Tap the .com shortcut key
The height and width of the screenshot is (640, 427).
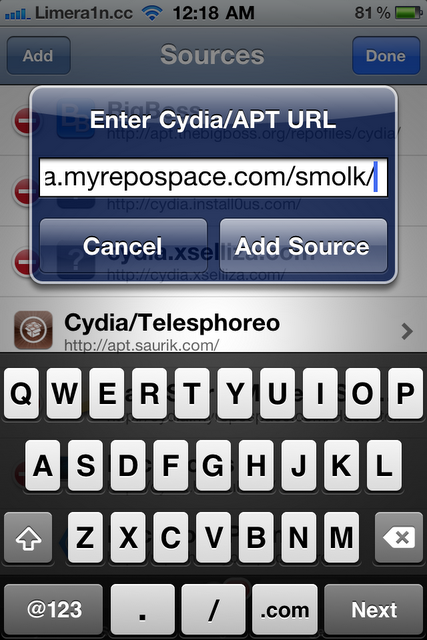click(x=285, y=610)
